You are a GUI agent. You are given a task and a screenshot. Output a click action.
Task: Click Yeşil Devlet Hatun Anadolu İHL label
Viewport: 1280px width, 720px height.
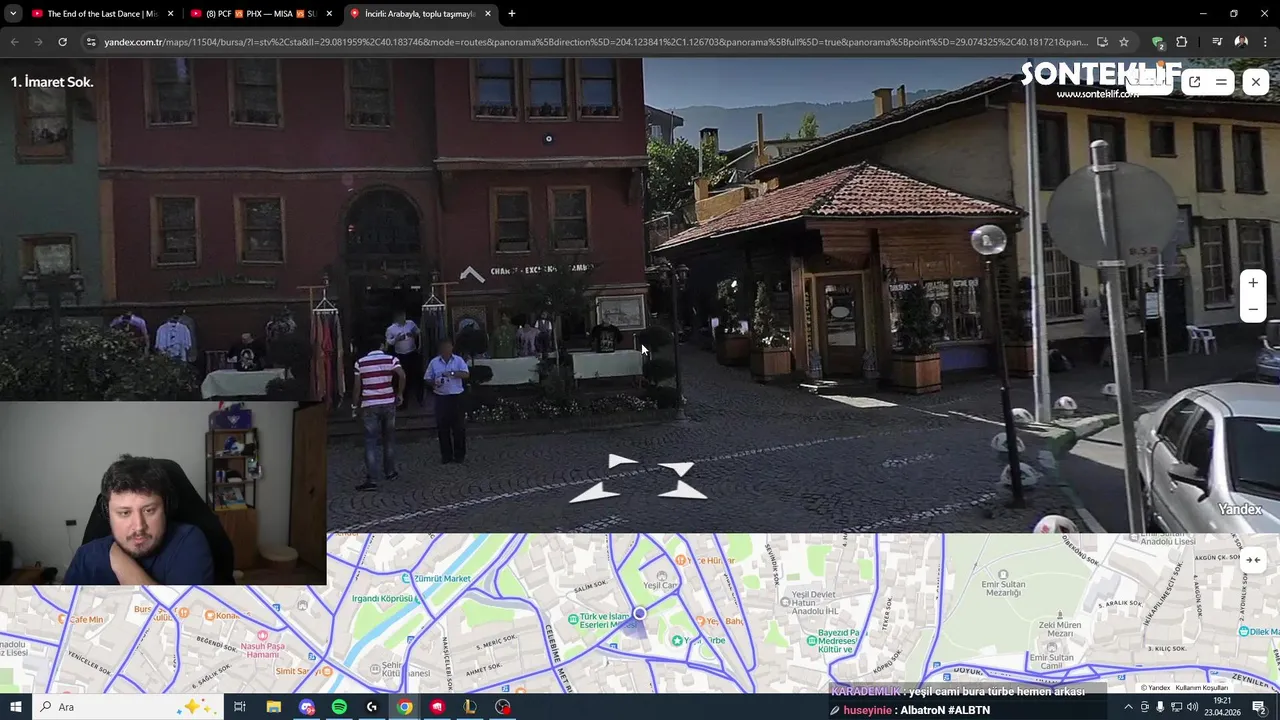pyautogui.click(x=813, y=602)
